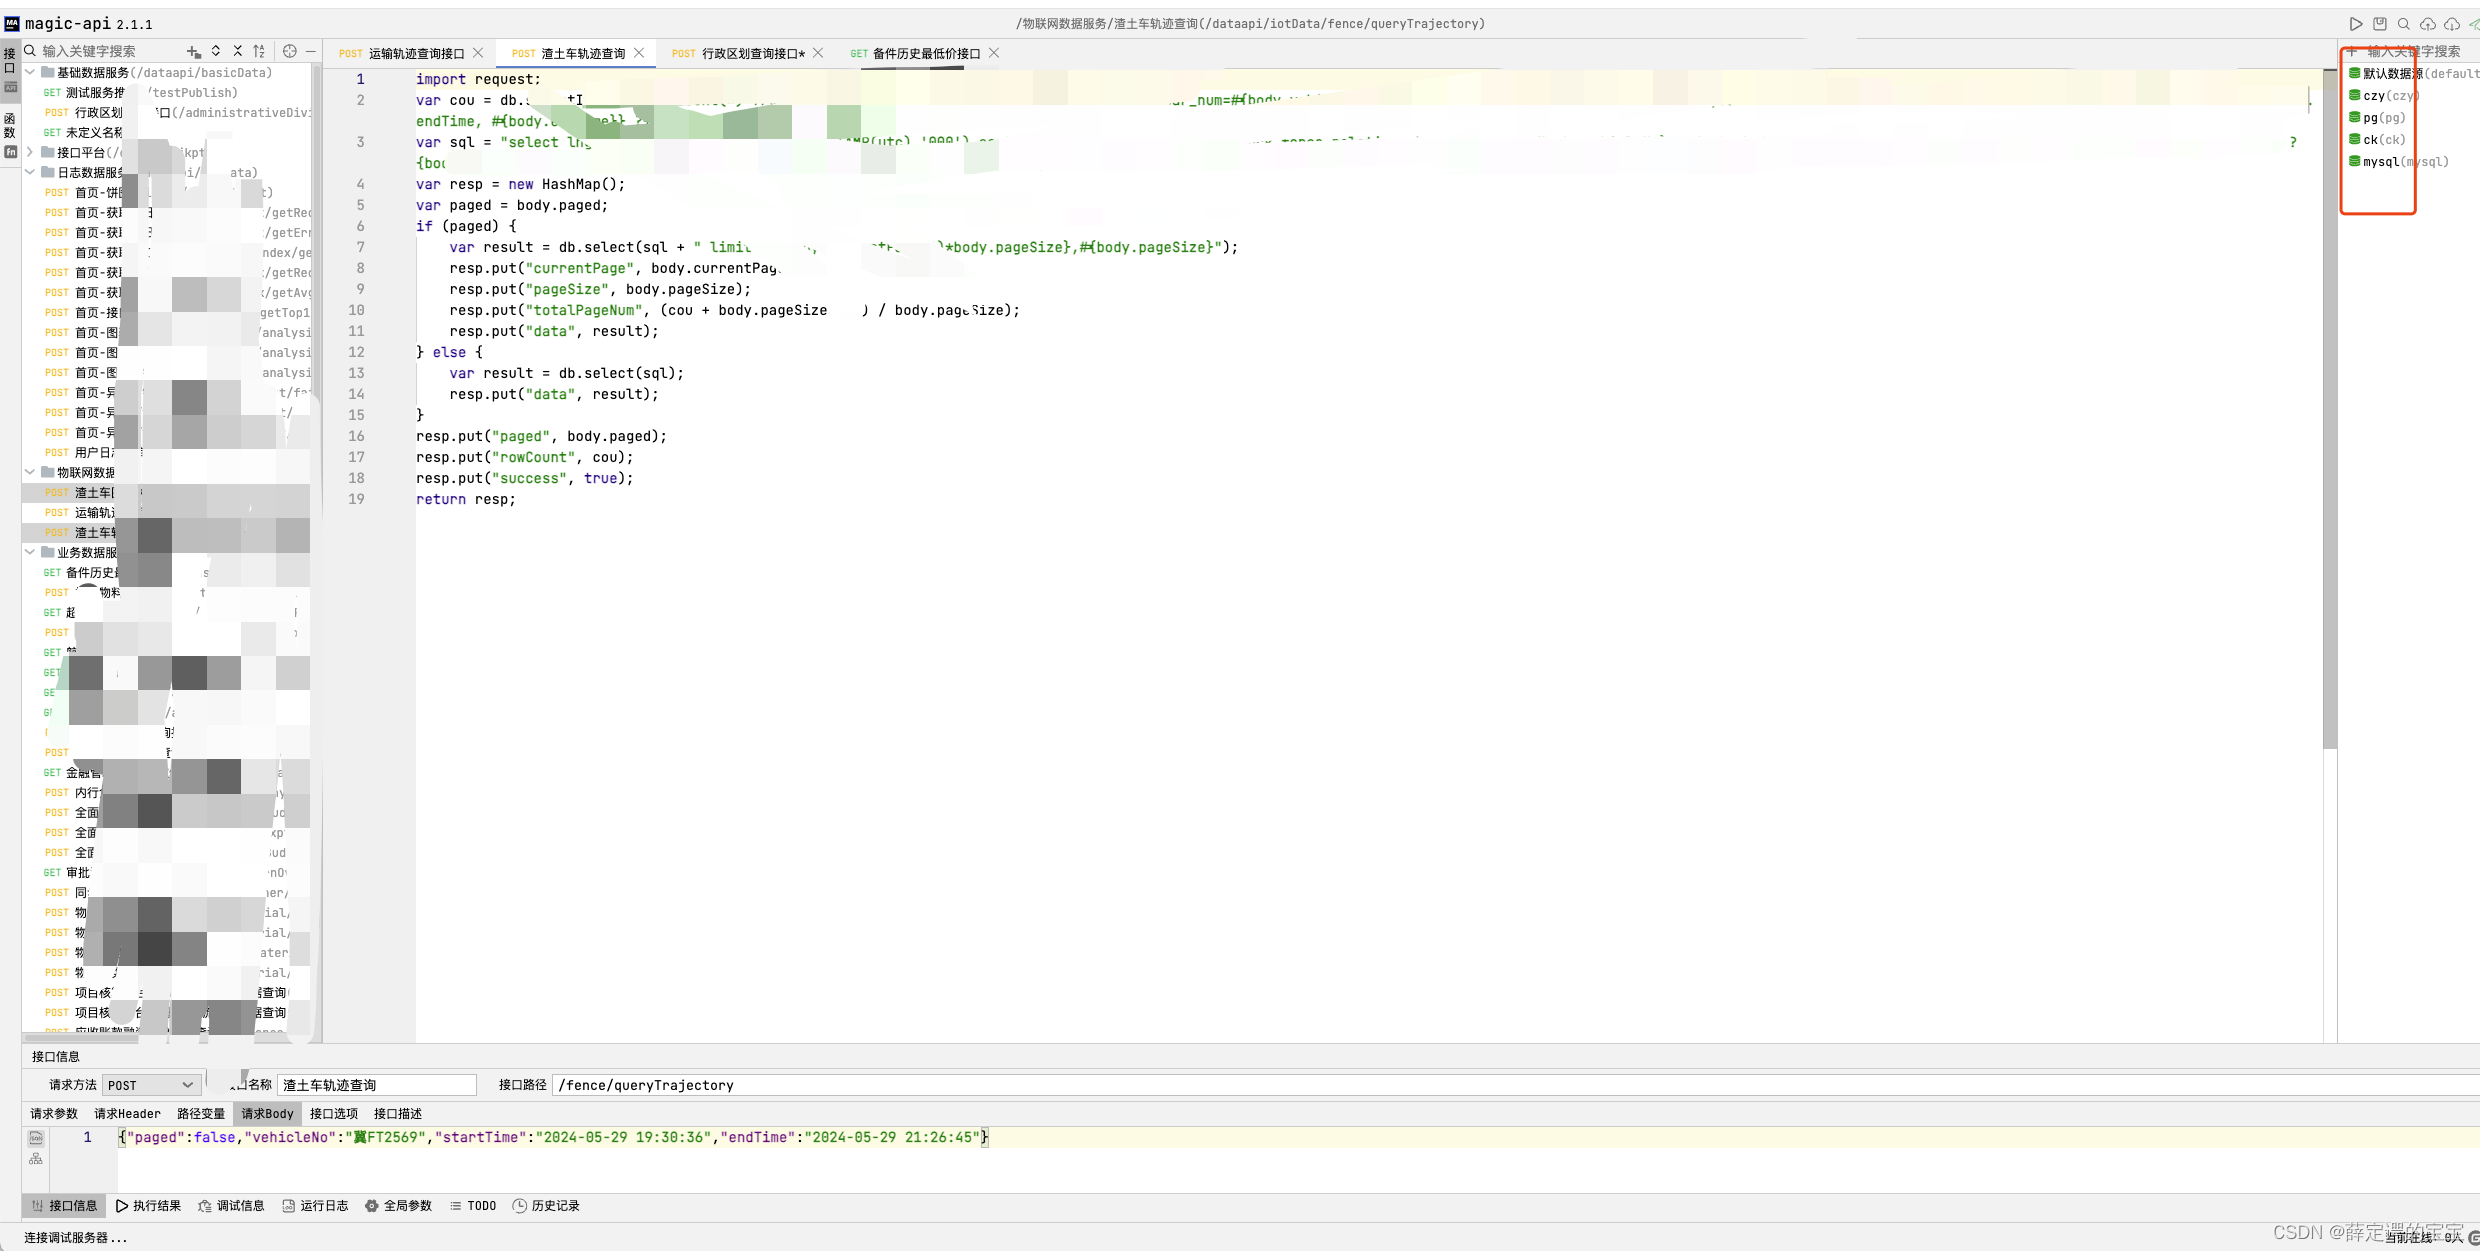The height and width of the screenshot is (1251, 2480).
Task: Expand the 接口平台 folder
Action: 30,152
